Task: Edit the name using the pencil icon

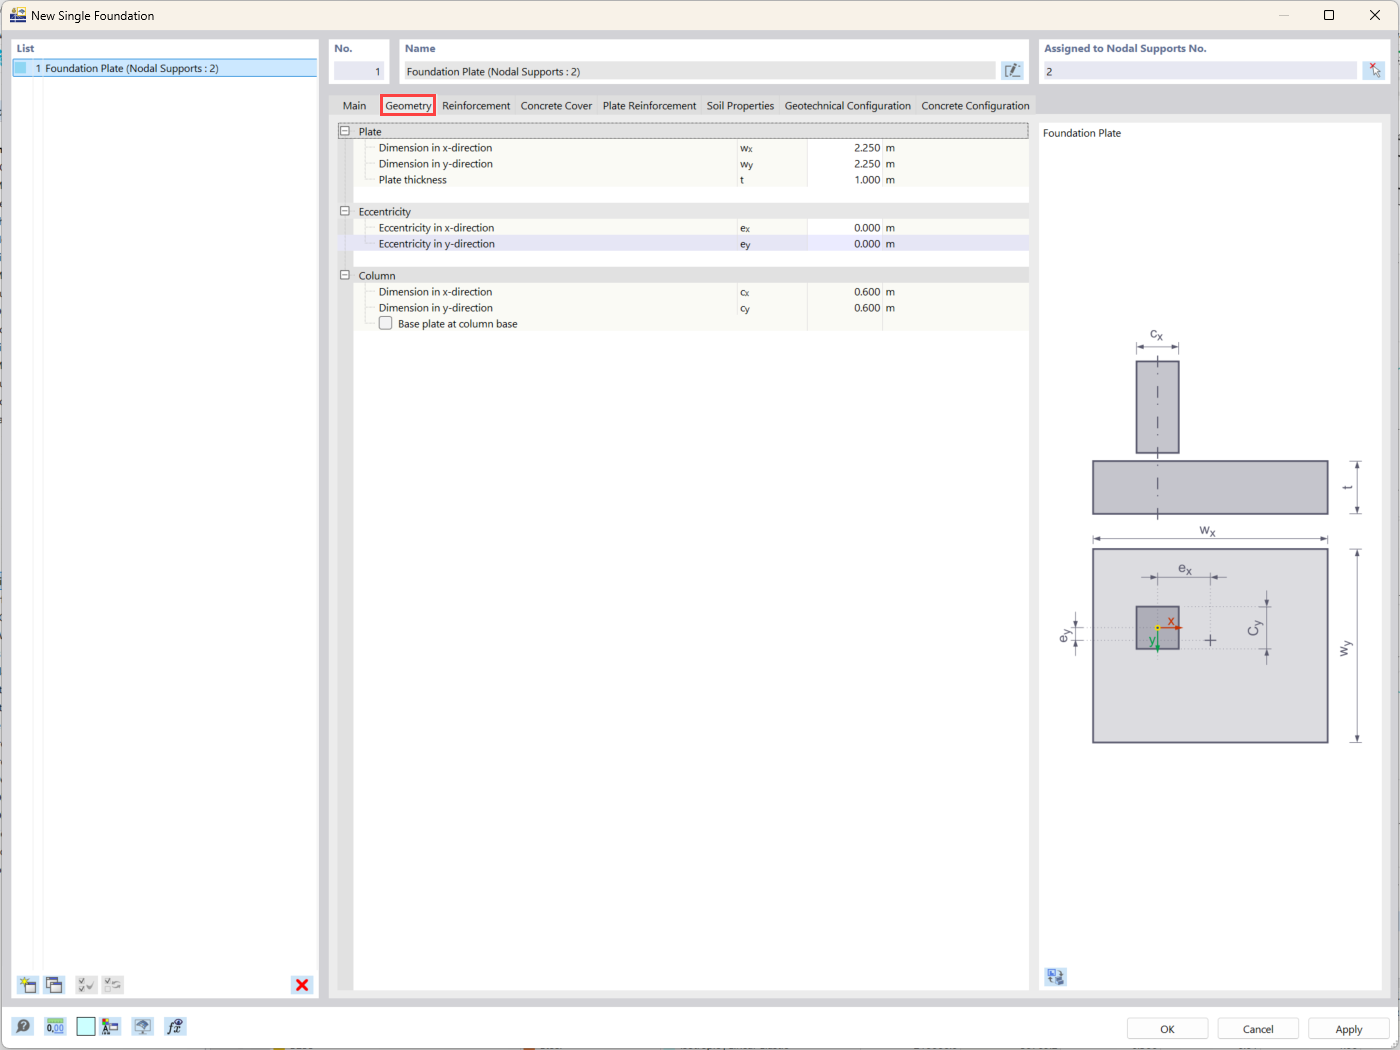Action: pos(1012,70)
